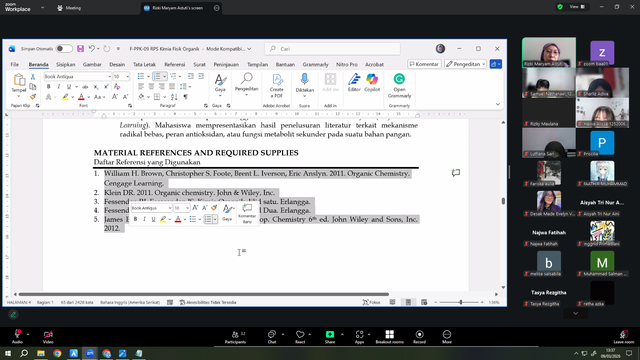Open the Book Antiqua font name dropdown in ribbon

[x=109, y=77]
